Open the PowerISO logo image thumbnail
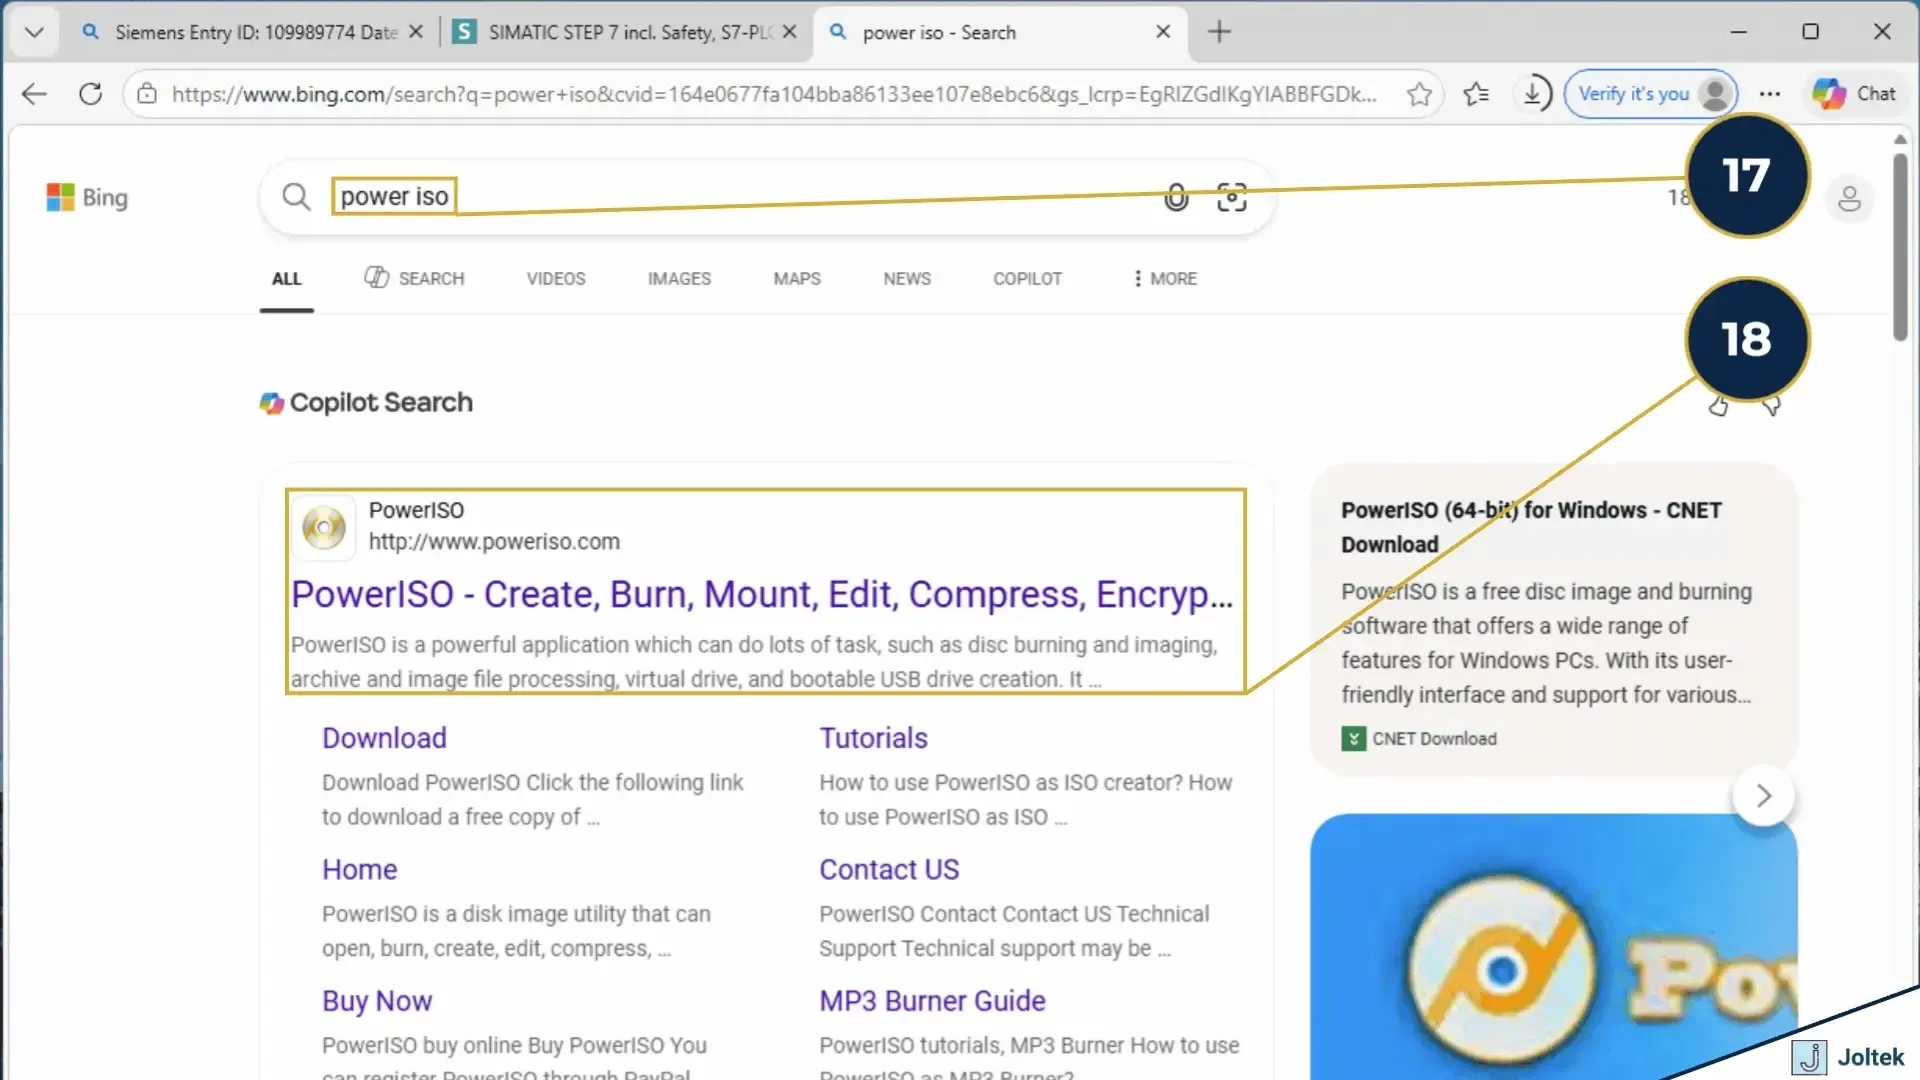Viewport: 1920px width, 1080px height. [1553, 946]
